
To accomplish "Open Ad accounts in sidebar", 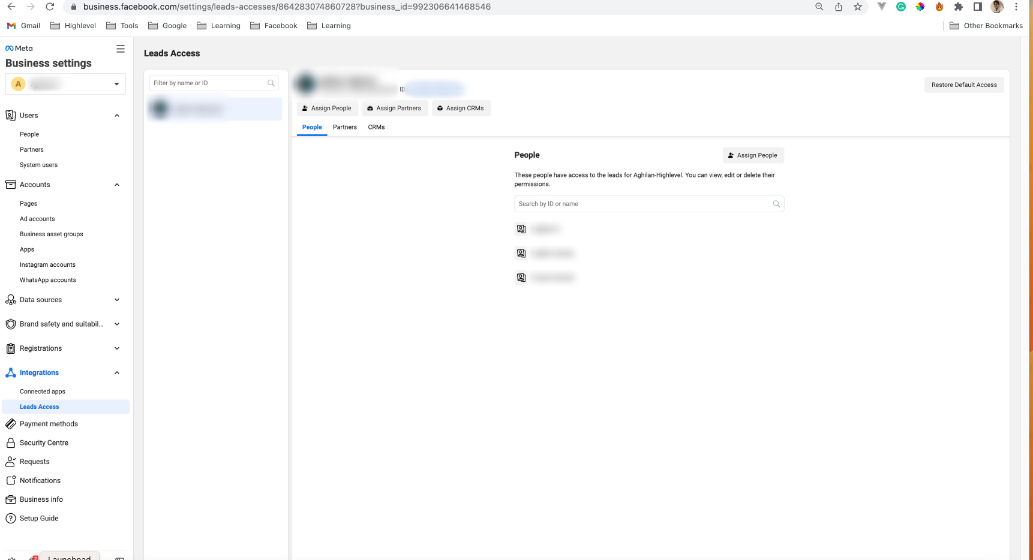I will [x=37, y=219].
